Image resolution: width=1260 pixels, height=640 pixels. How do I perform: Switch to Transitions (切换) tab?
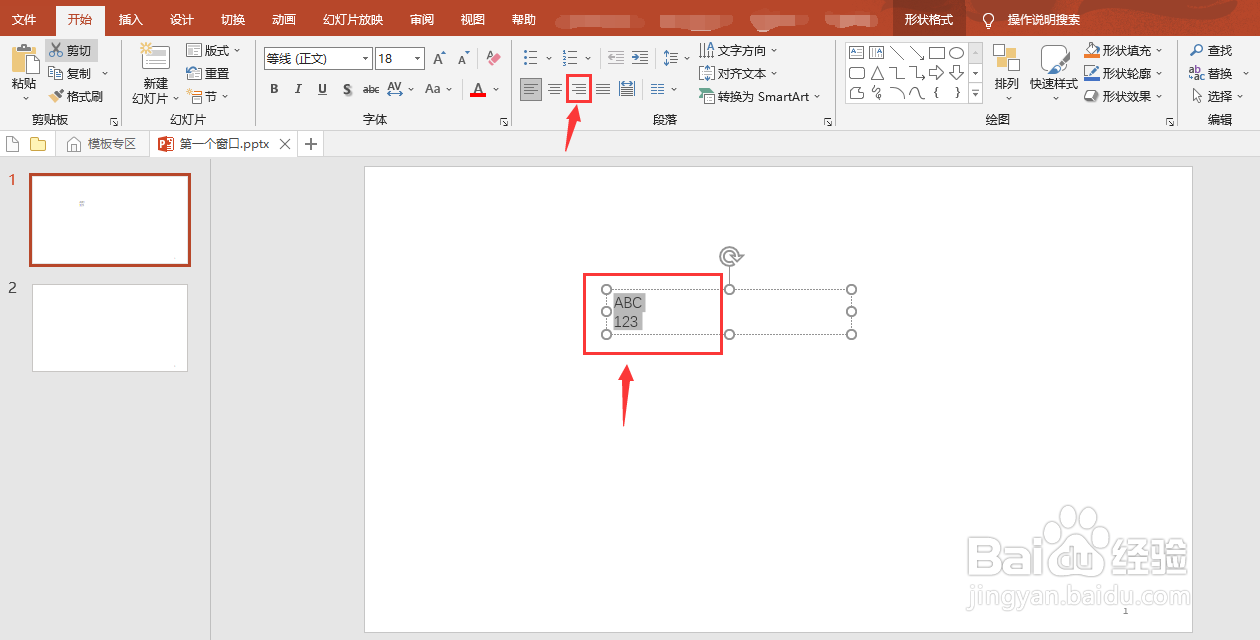tap(233, 20)
